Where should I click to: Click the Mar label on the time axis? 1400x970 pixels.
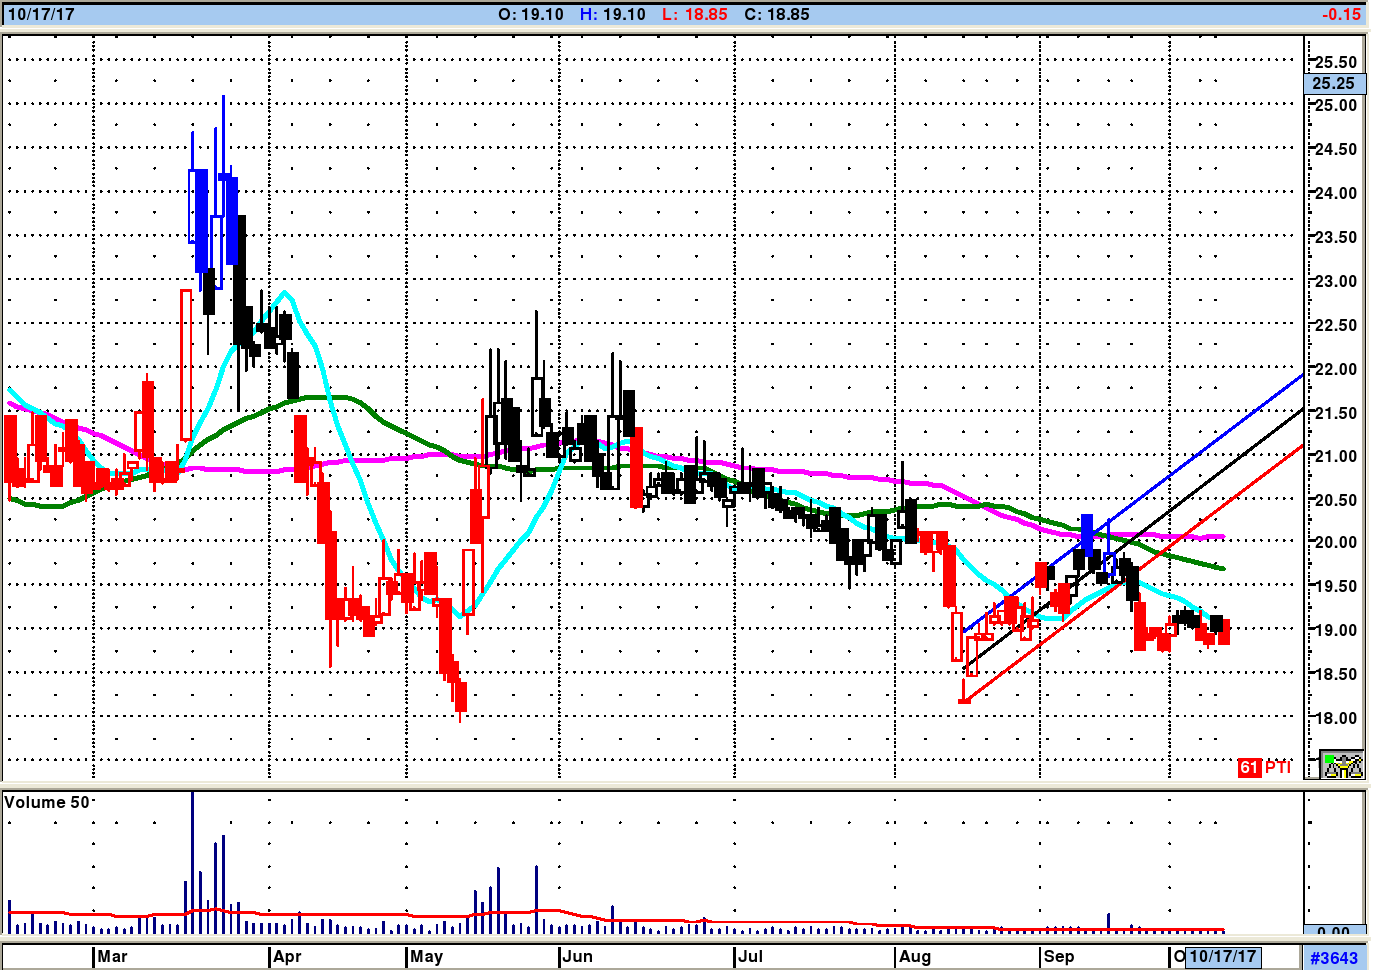[x=112, y=956]
